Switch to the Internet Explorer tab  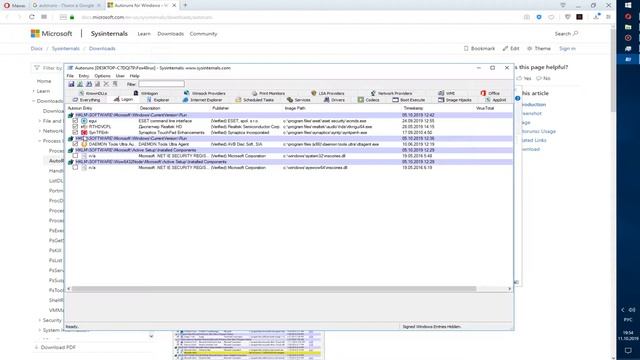pos(202,100)
